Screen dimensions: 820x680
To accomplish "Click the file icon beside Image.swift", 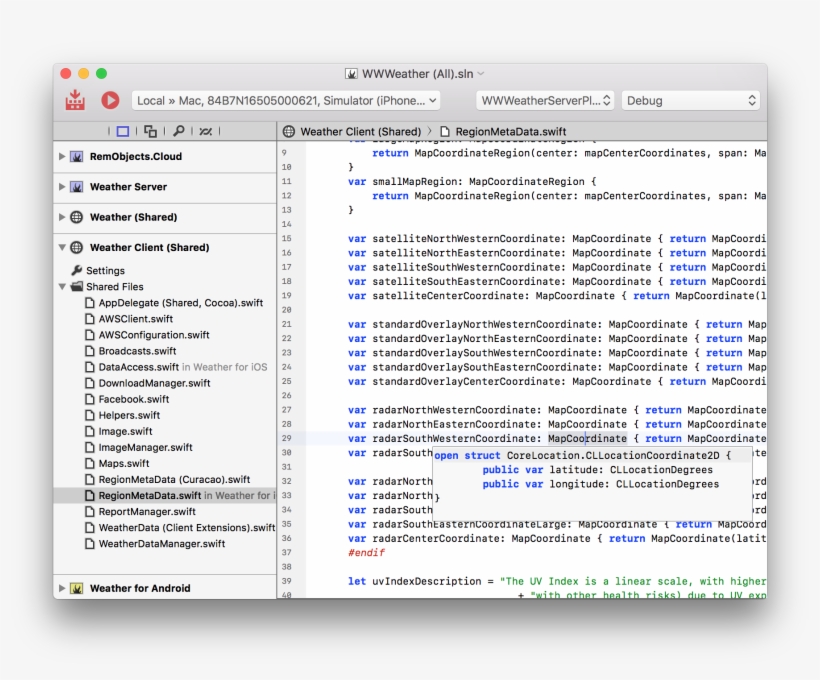I will point(90,432).
